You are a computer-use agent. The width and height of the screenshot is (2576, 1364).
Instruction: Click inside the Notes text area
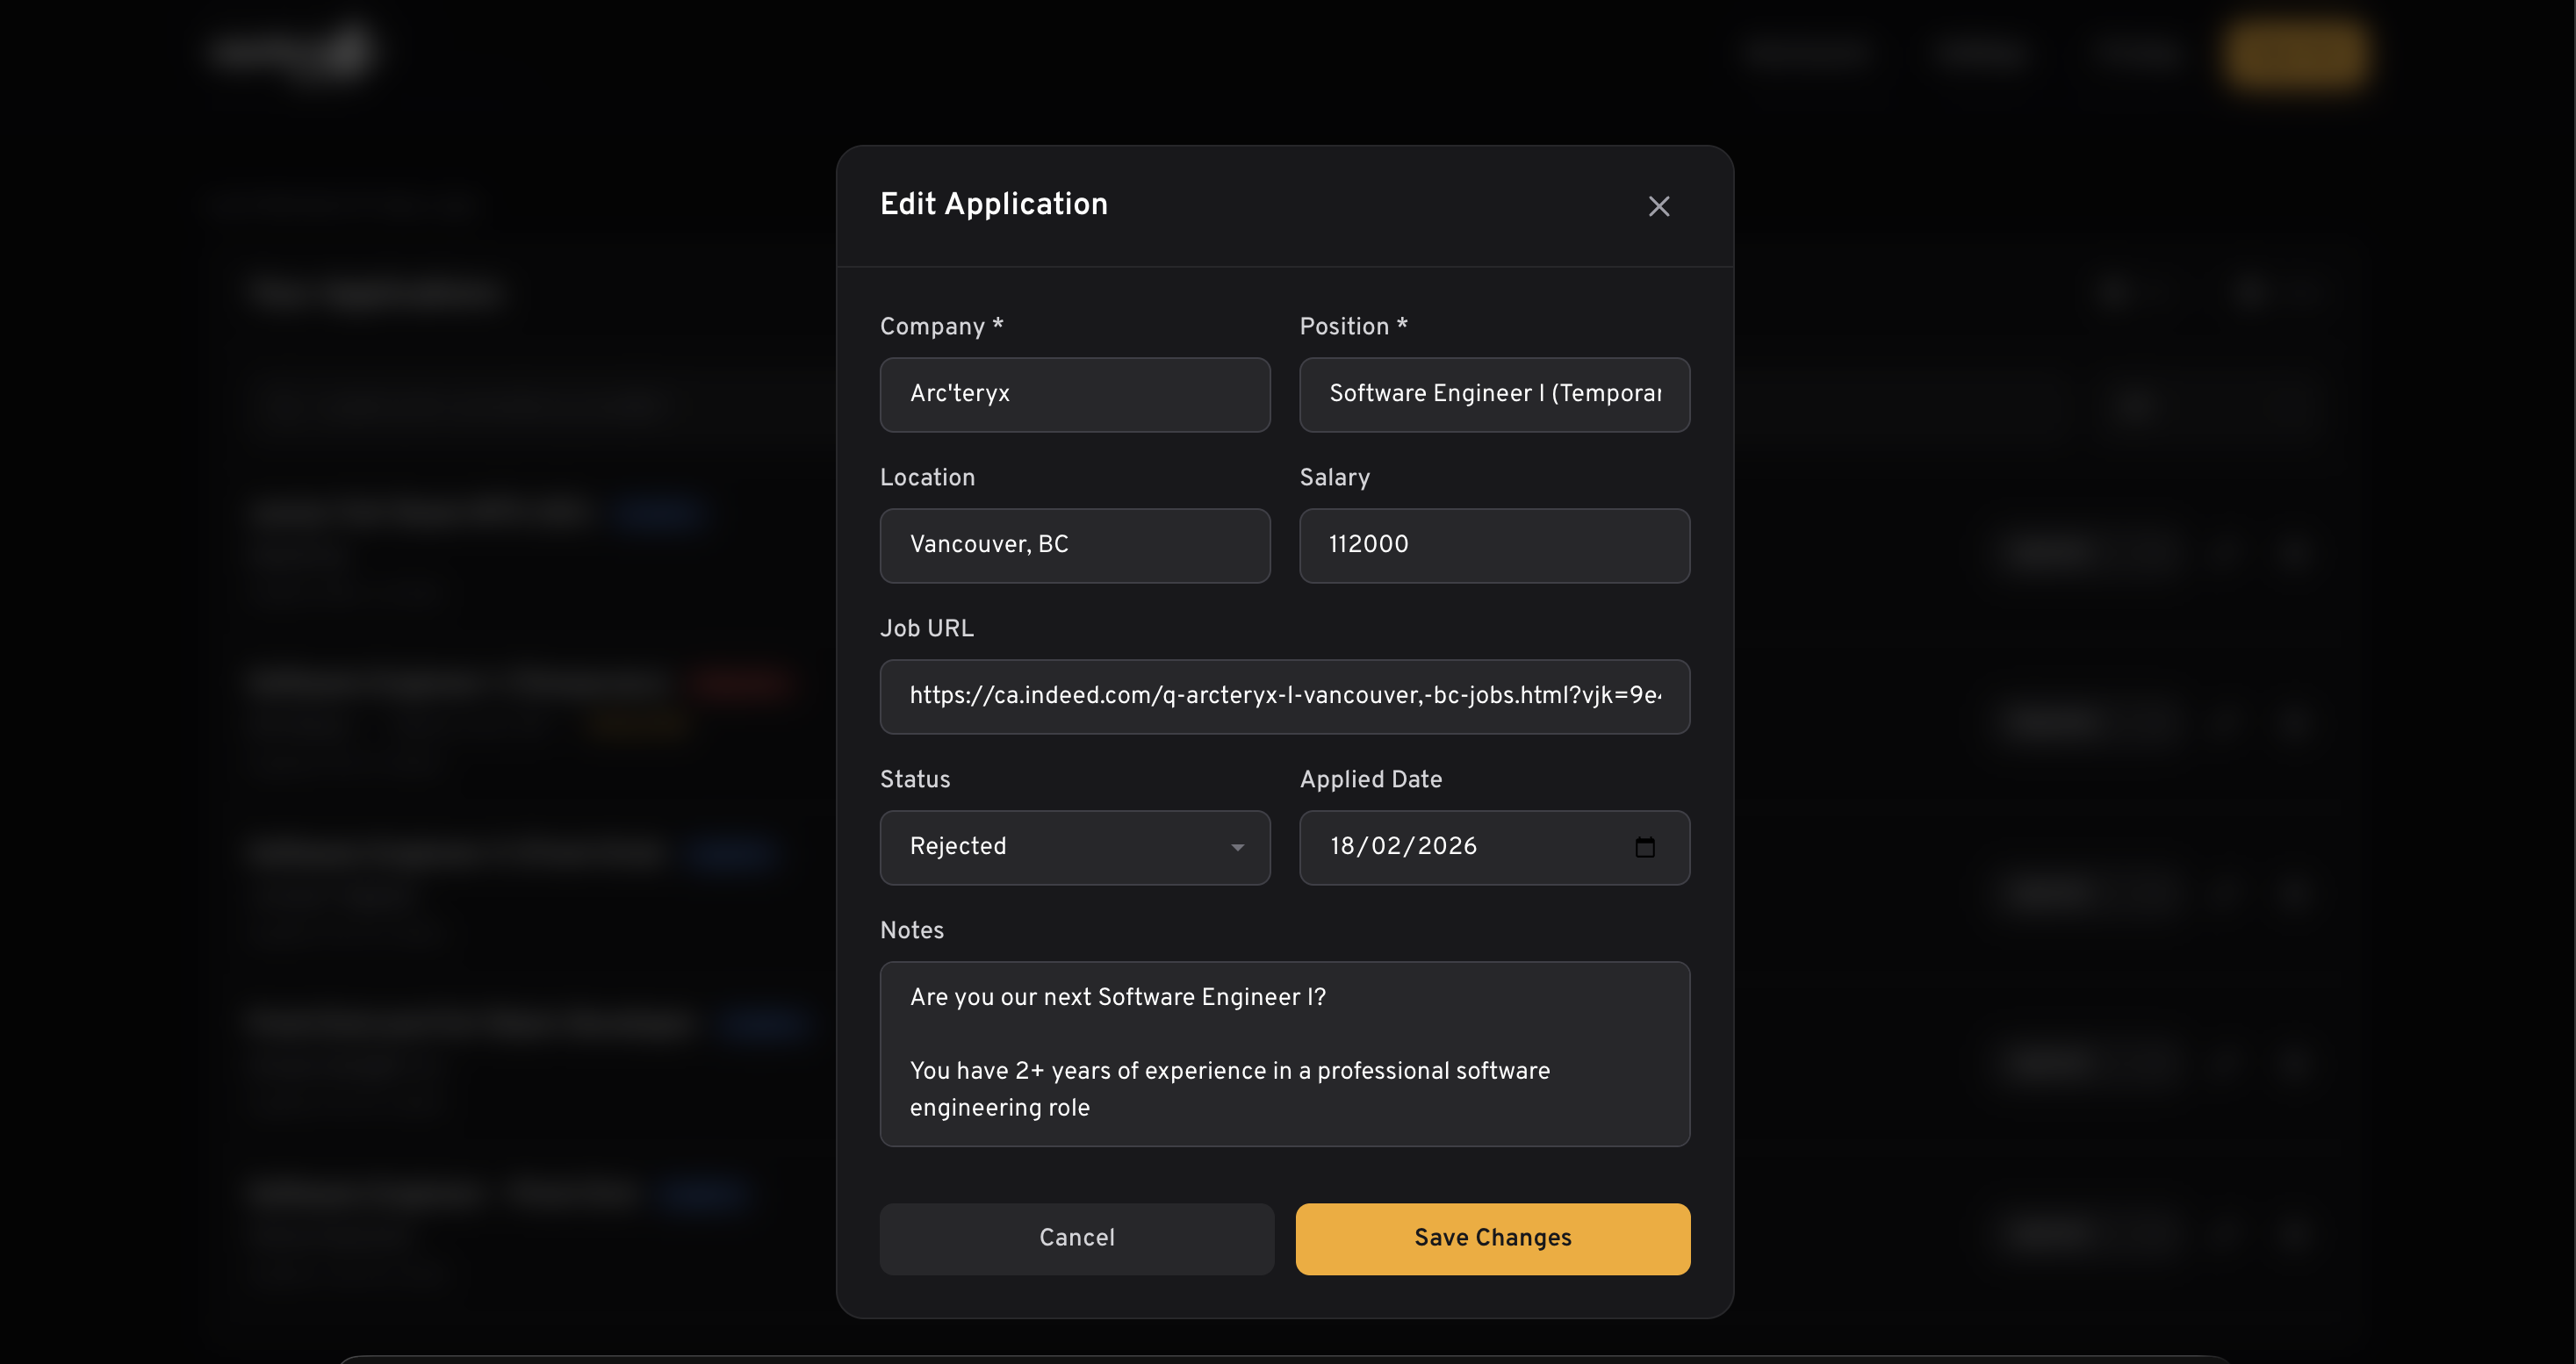pos(1284,1053)
